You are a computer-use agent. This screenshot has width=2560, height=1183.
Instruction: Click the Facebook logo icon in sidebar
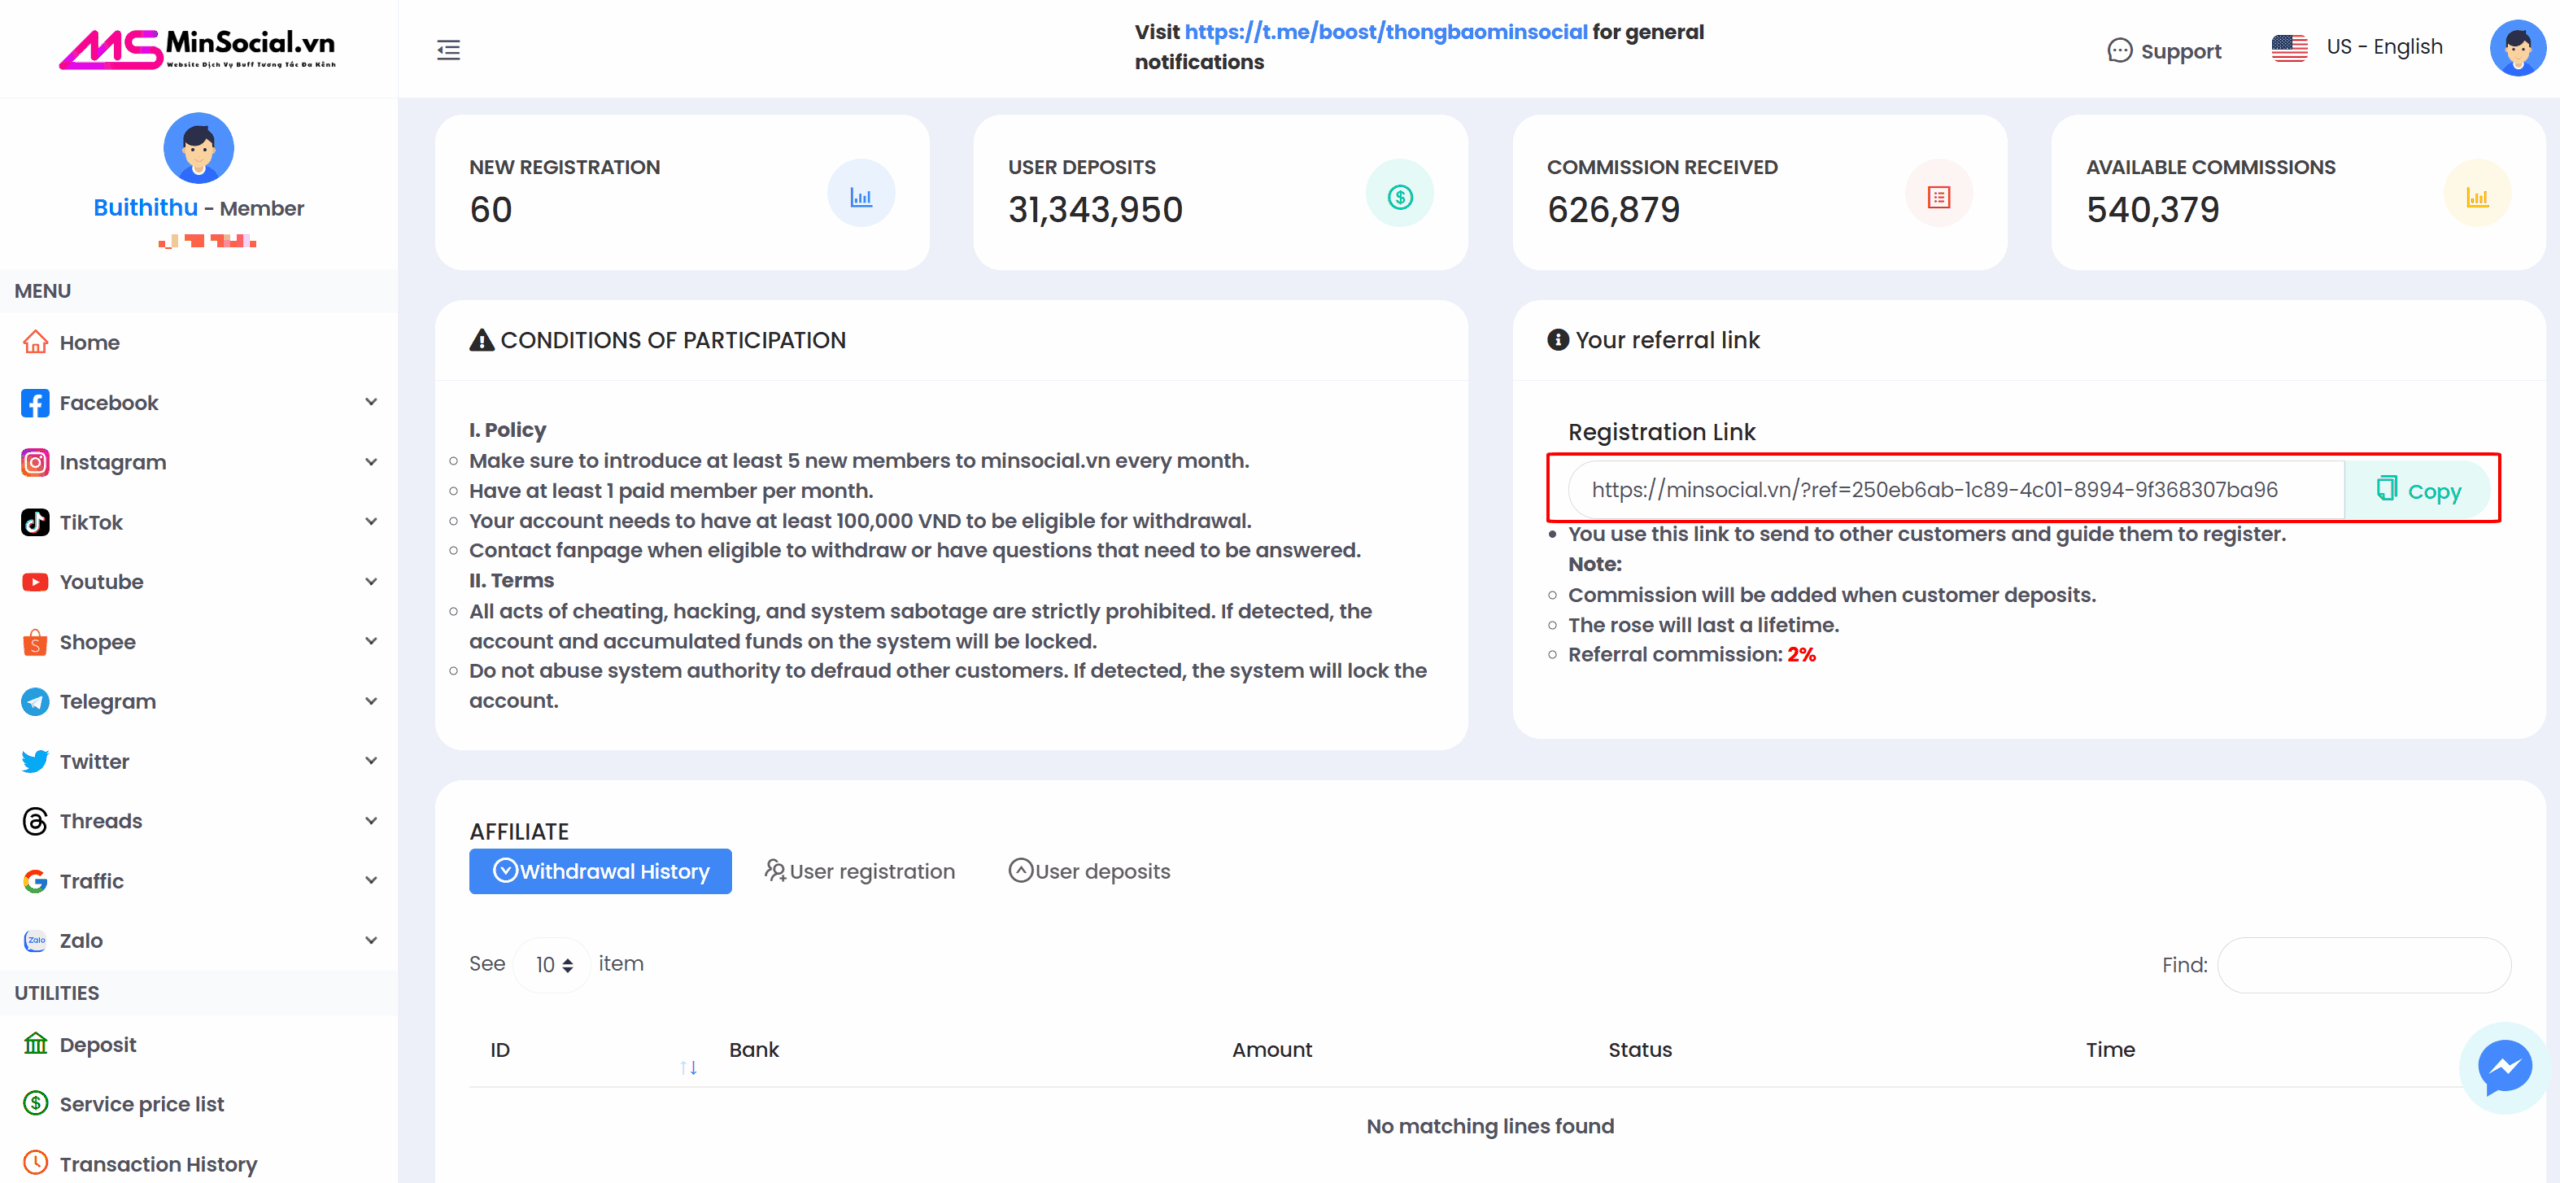click(x=35, y=403)
